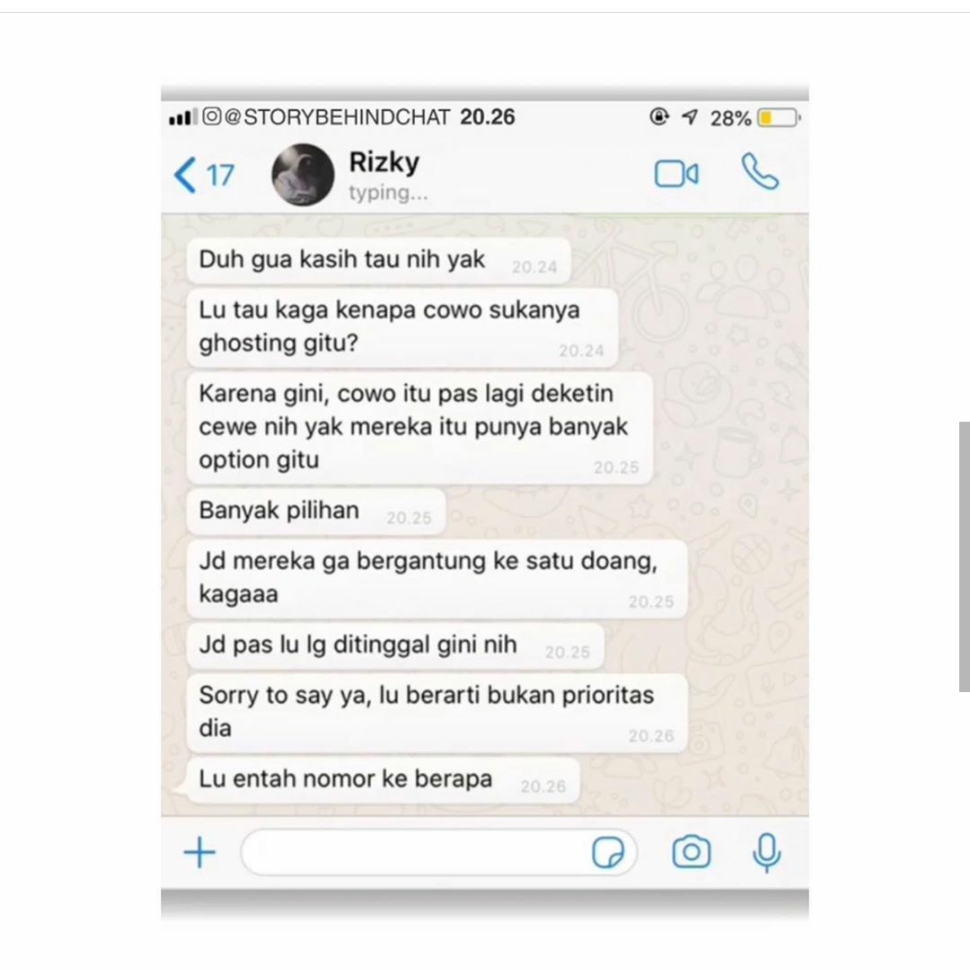This screenshot has height=970, width=970.
Task: Open the plus attachment menu
Action: [x=200, y=852]
